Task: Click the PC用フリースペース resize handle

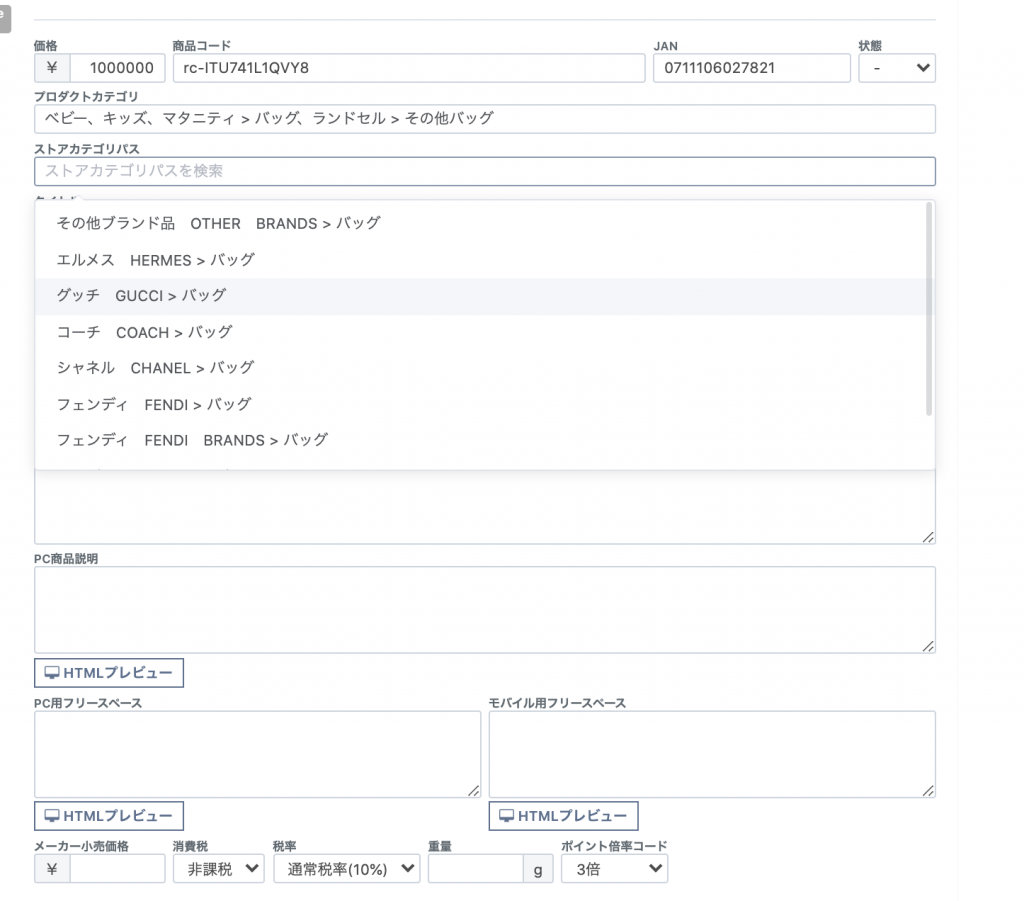Action: [473, 791]
